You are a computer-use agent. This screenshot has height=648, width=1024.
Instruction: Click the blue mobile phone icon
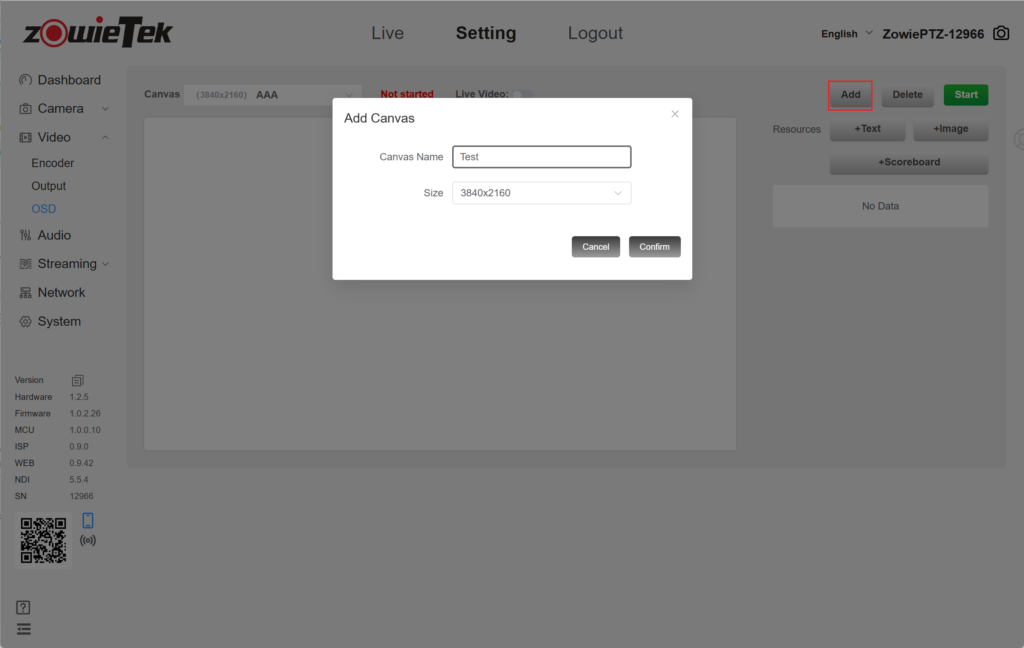[88, 520]
